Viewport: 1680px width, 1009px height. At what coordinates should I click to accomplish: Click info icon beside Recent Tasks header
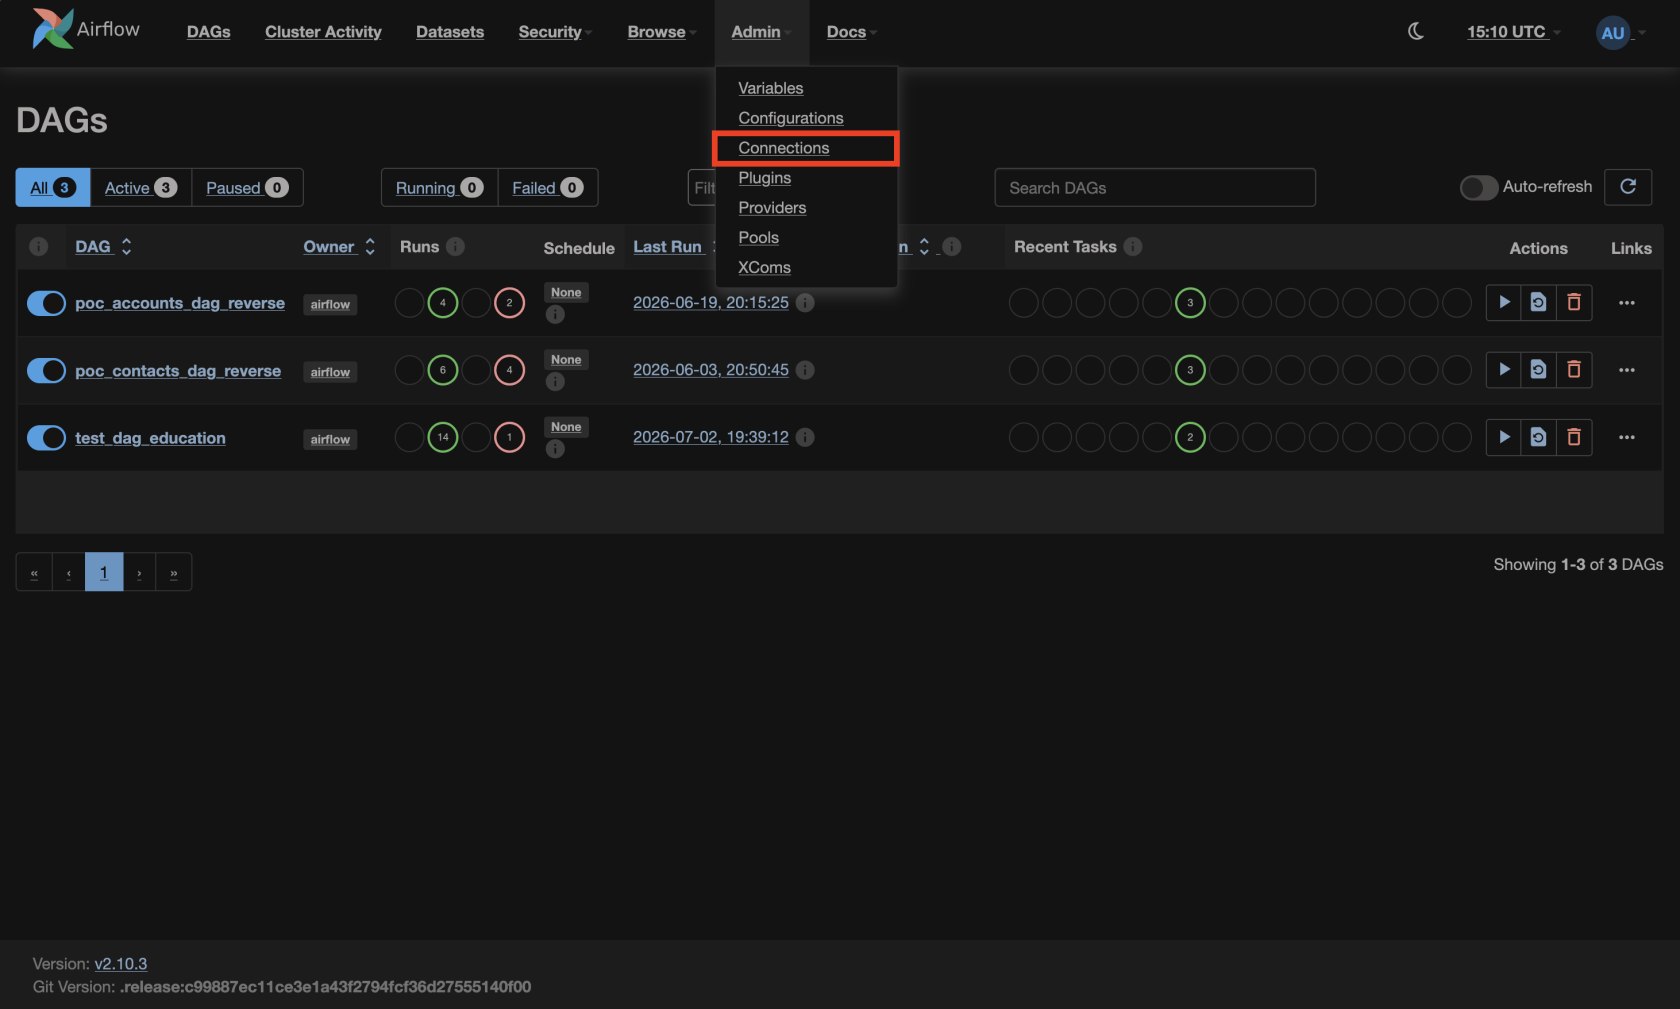point(1133,246)
